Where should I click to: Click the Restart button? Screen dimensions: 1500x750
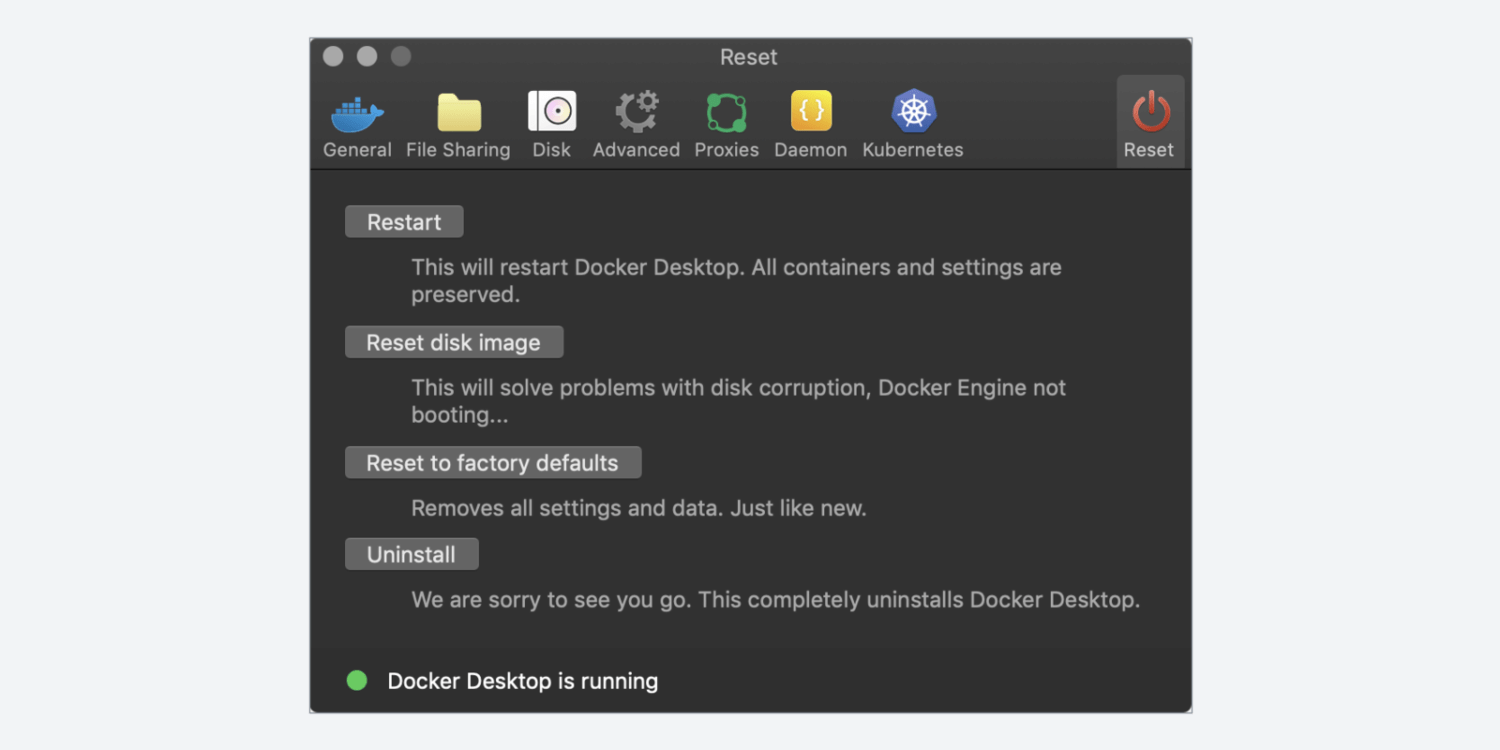(x=404, y=222)
